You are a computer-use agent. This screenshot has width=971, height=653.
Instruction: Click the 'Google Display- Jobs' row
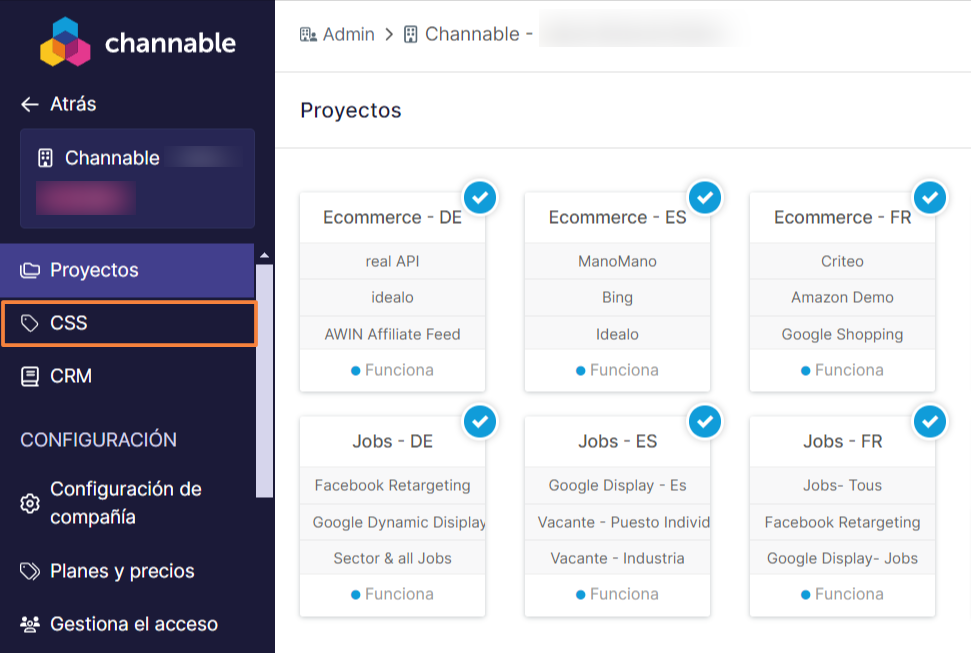(x=842, y=558)
